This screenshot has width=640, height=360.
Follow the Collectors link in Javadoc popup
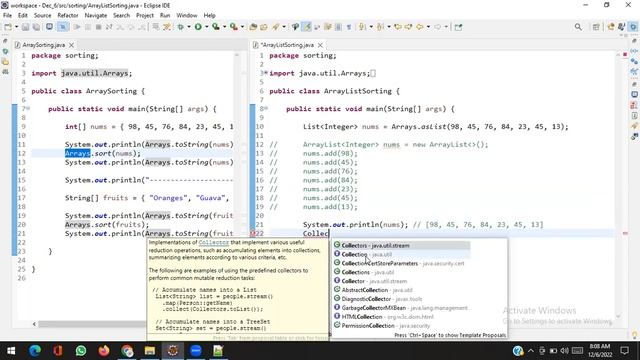[x=213, y=242]
